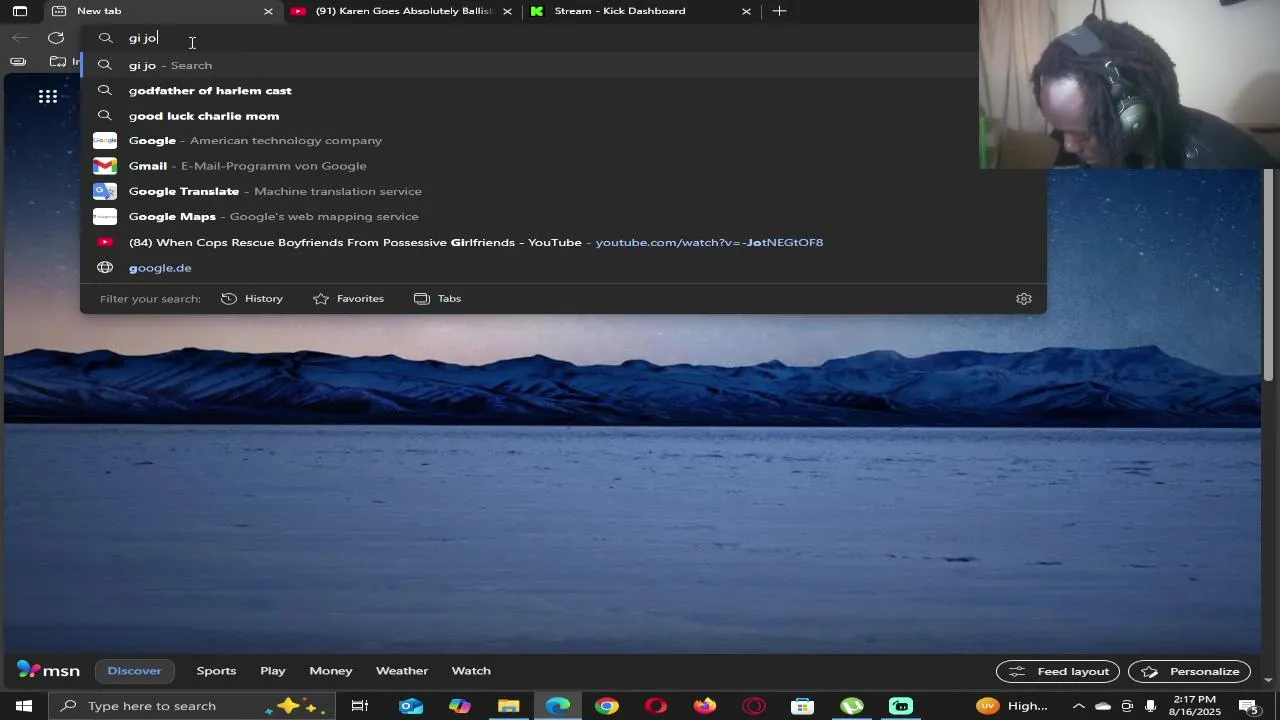Close the Karen YouTube tab
1280x720 pixels.
point(507,11)
